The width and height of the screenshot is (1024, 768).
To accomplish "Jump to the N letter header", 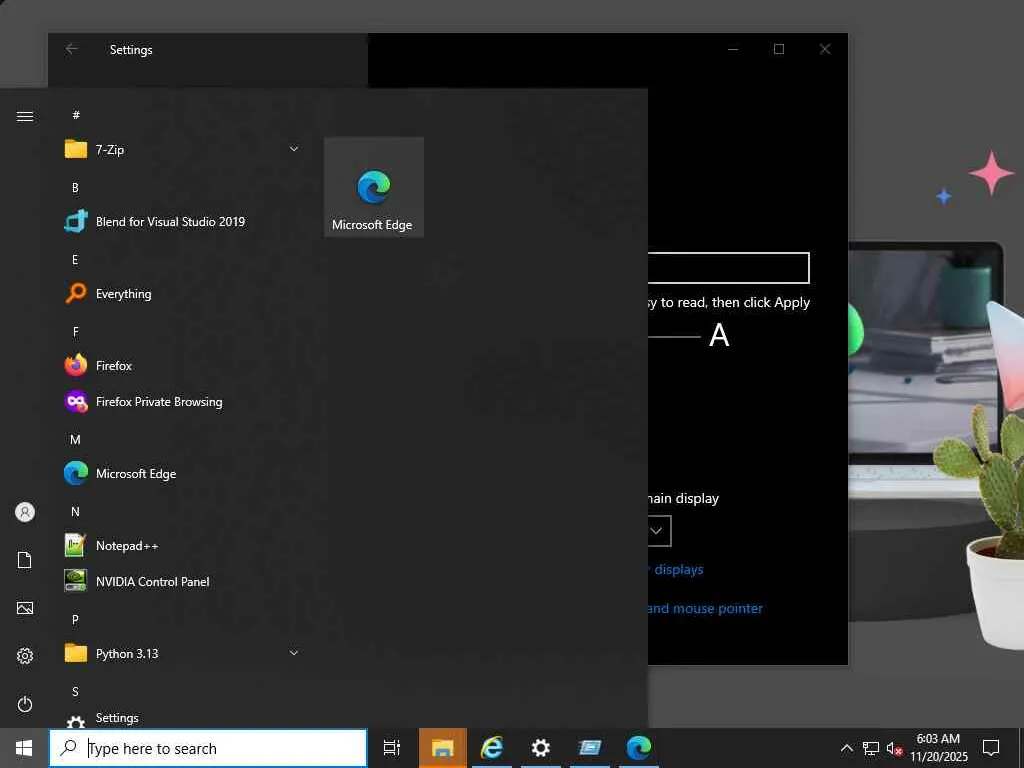I will click(x=75, y=511).
